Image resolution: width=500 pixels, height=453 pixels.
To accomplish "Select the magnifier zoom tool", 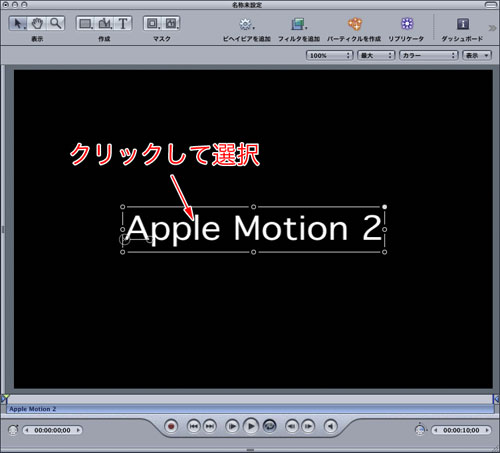I will [56, 24].
